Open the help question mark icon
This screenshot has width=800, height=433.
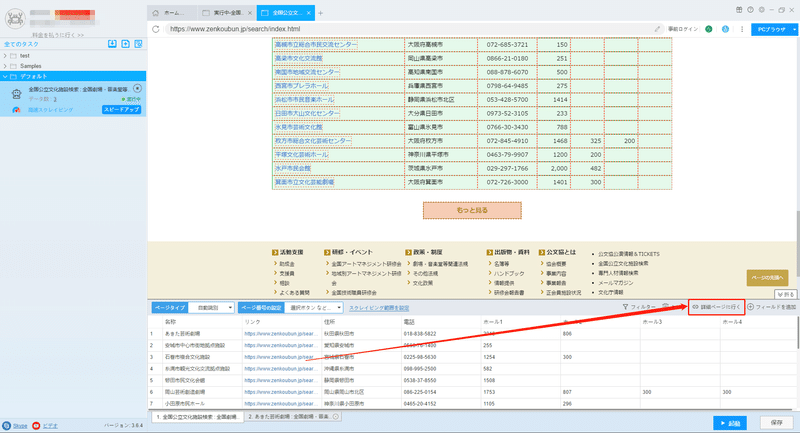tap(751, 10)
